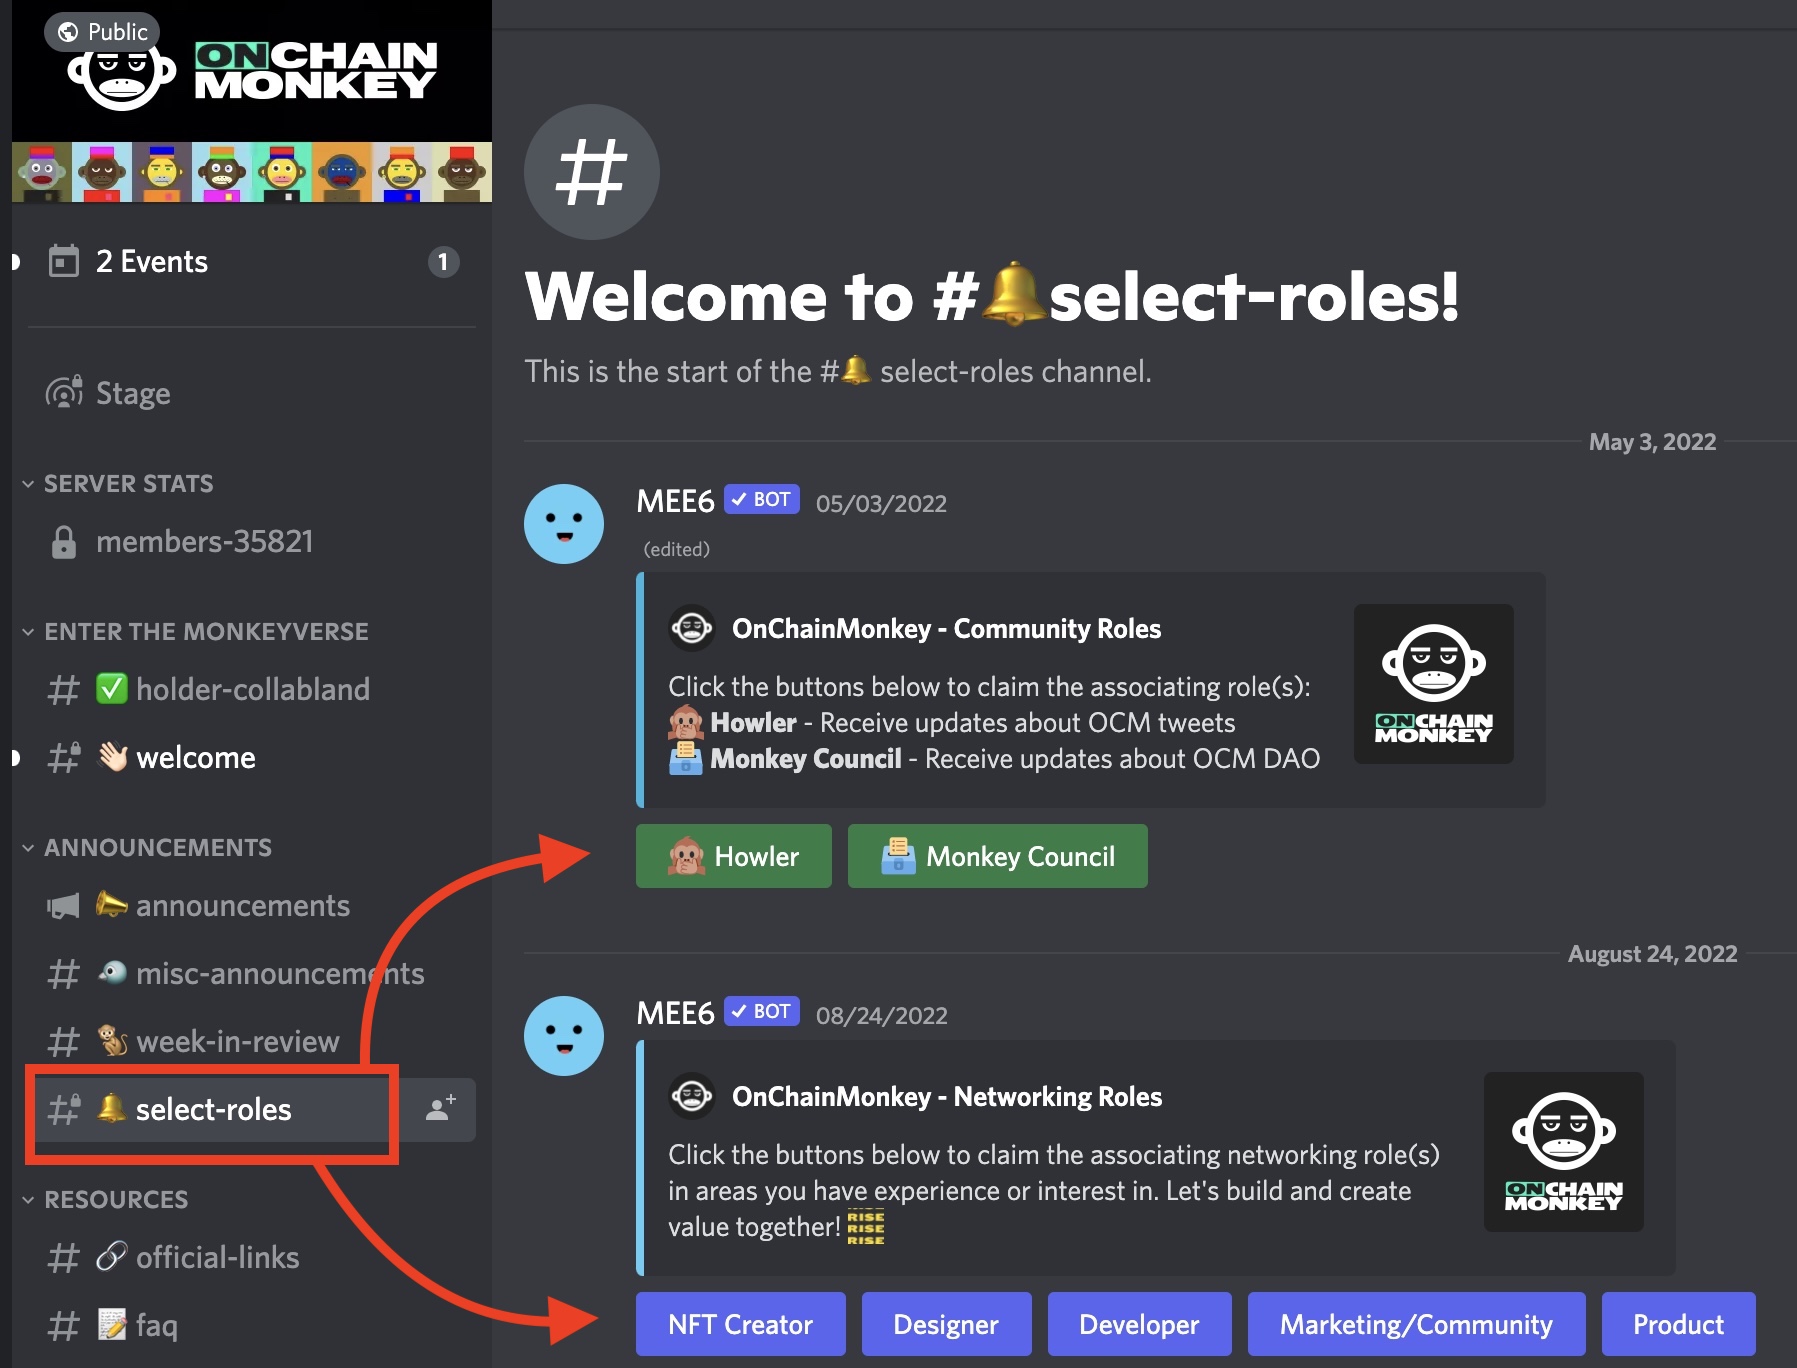The height and width of the screenshot is (1368, 1797).
Task: Open the 2 Events entry
Action: [x=252, y=262]
